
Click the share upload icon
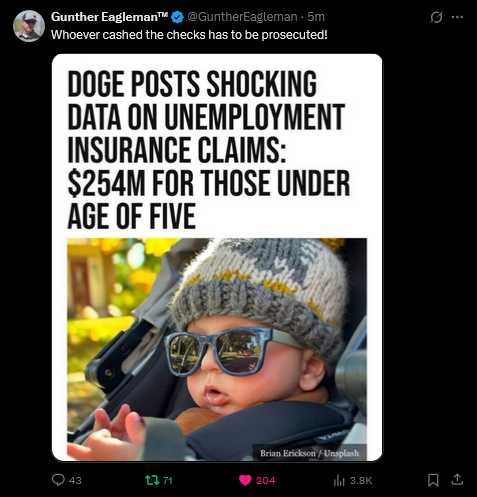(457, 479)
